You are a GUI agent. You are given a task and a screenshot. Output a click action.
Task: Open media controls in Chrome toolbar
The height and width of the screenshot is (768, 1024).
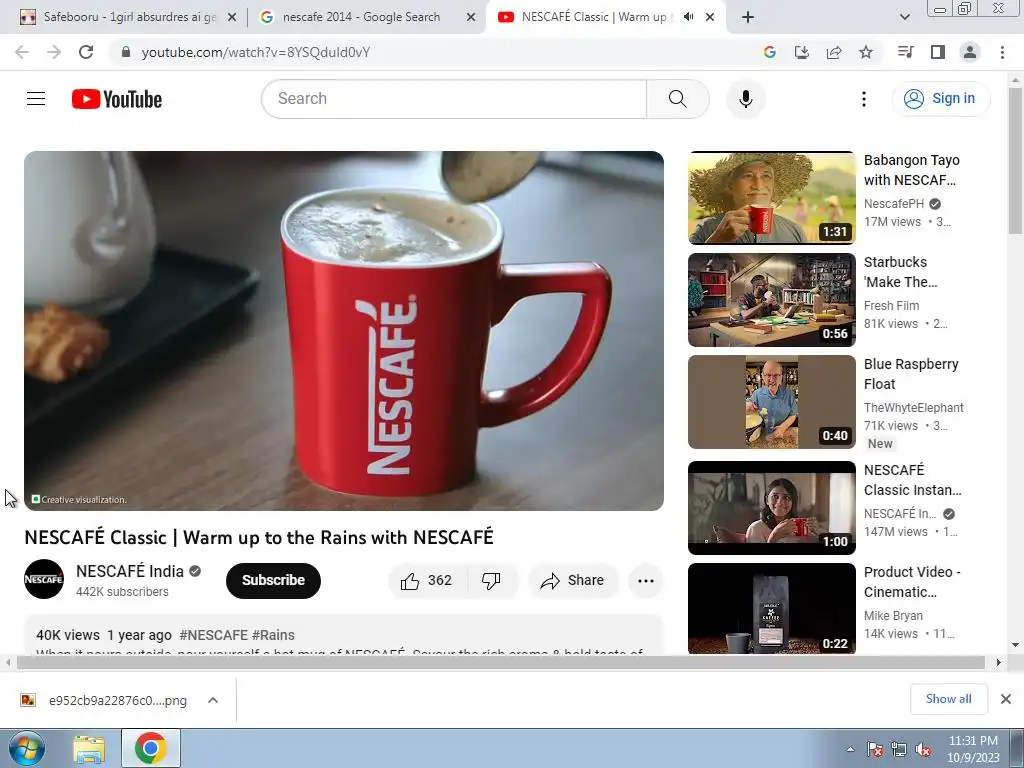905,52
